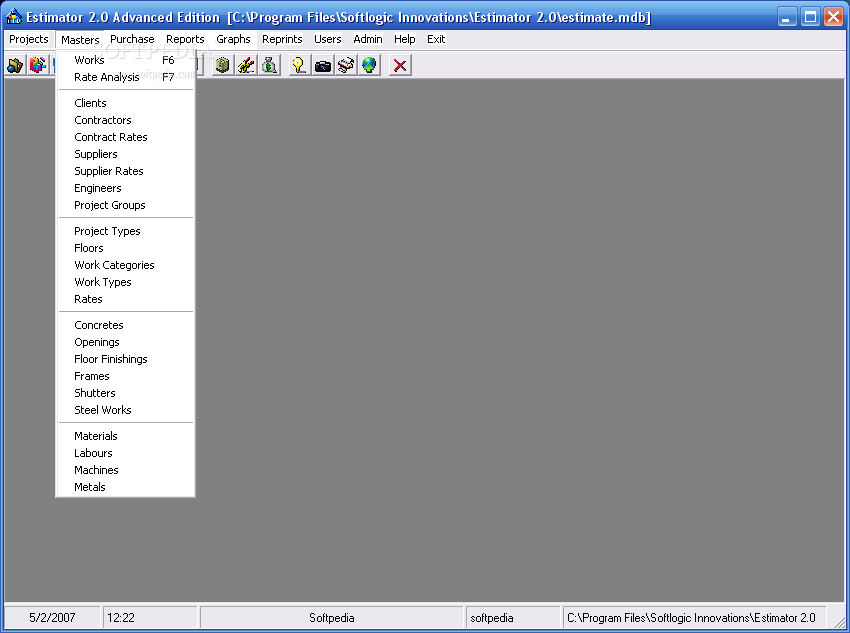Close the open Masters menu

(80, 40)
